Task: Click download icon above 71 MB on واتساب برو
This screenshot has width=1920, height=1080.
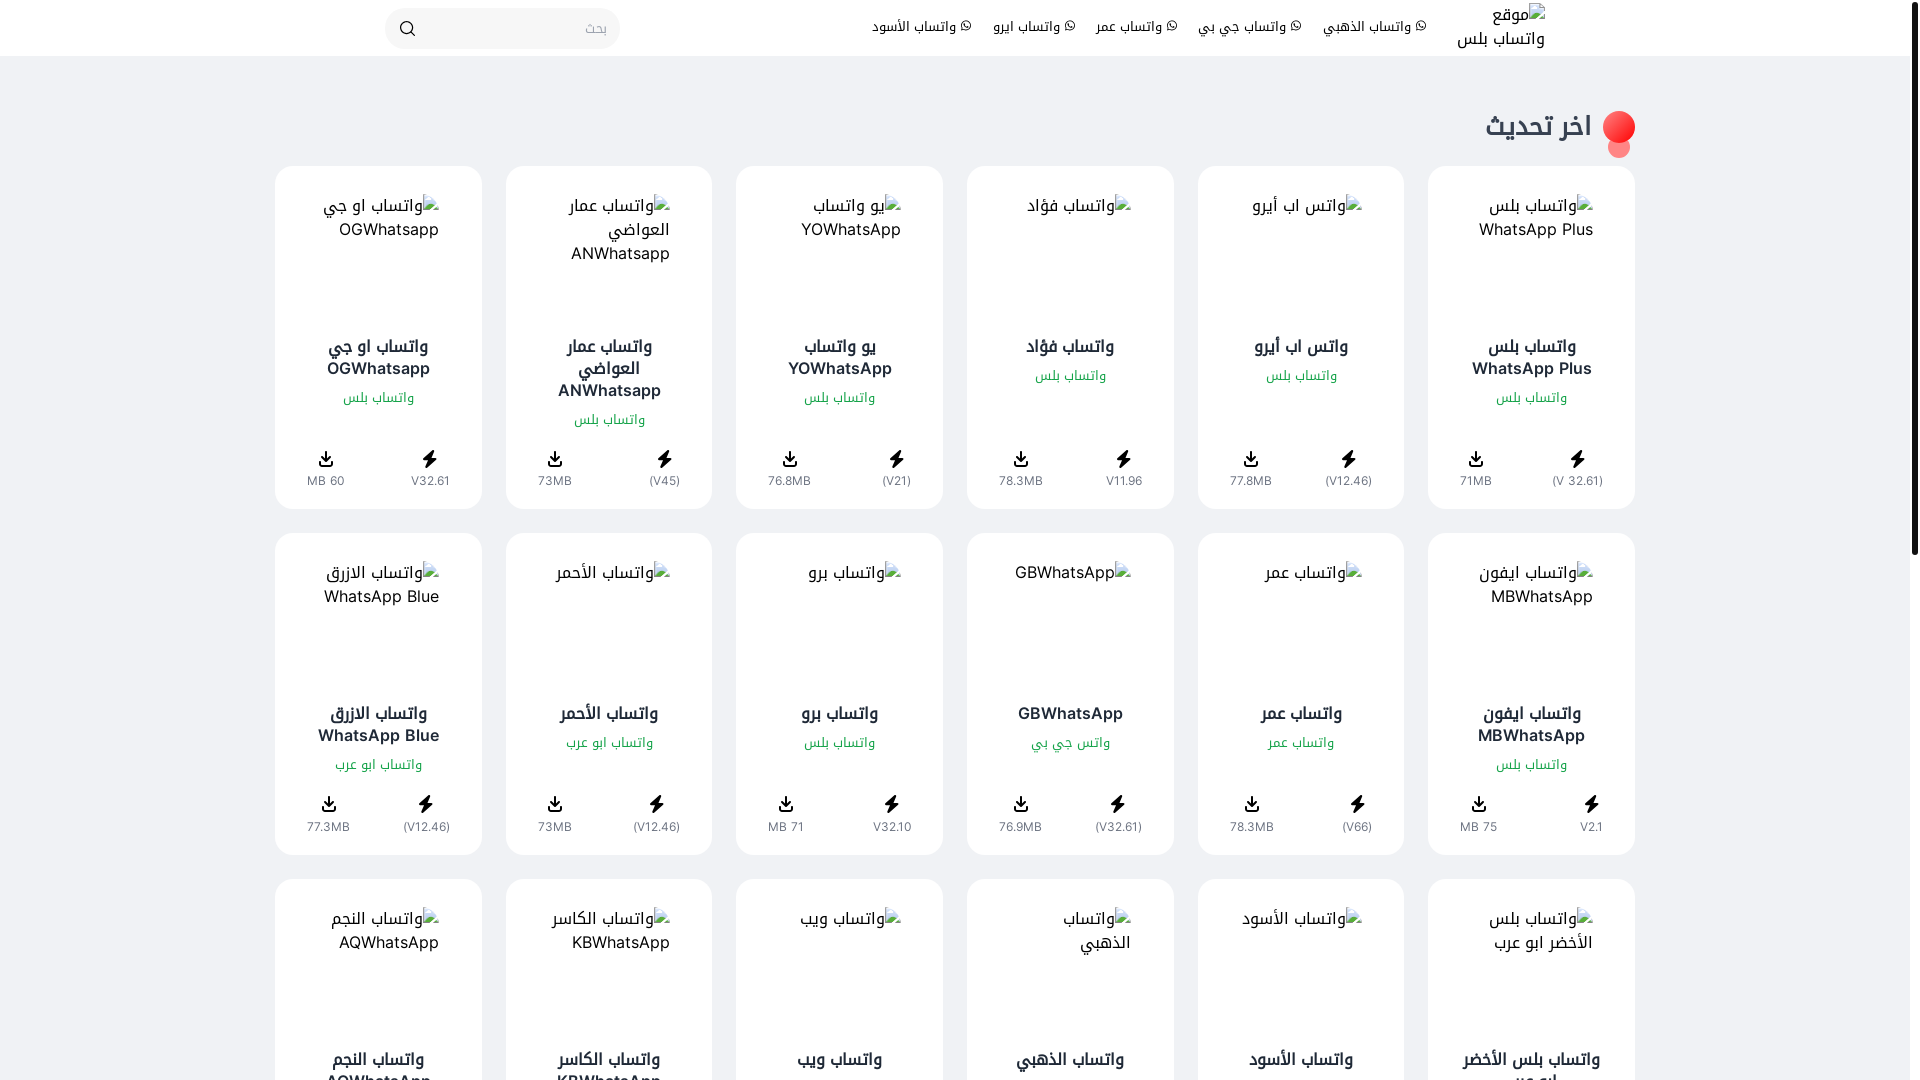Action: 786,805
